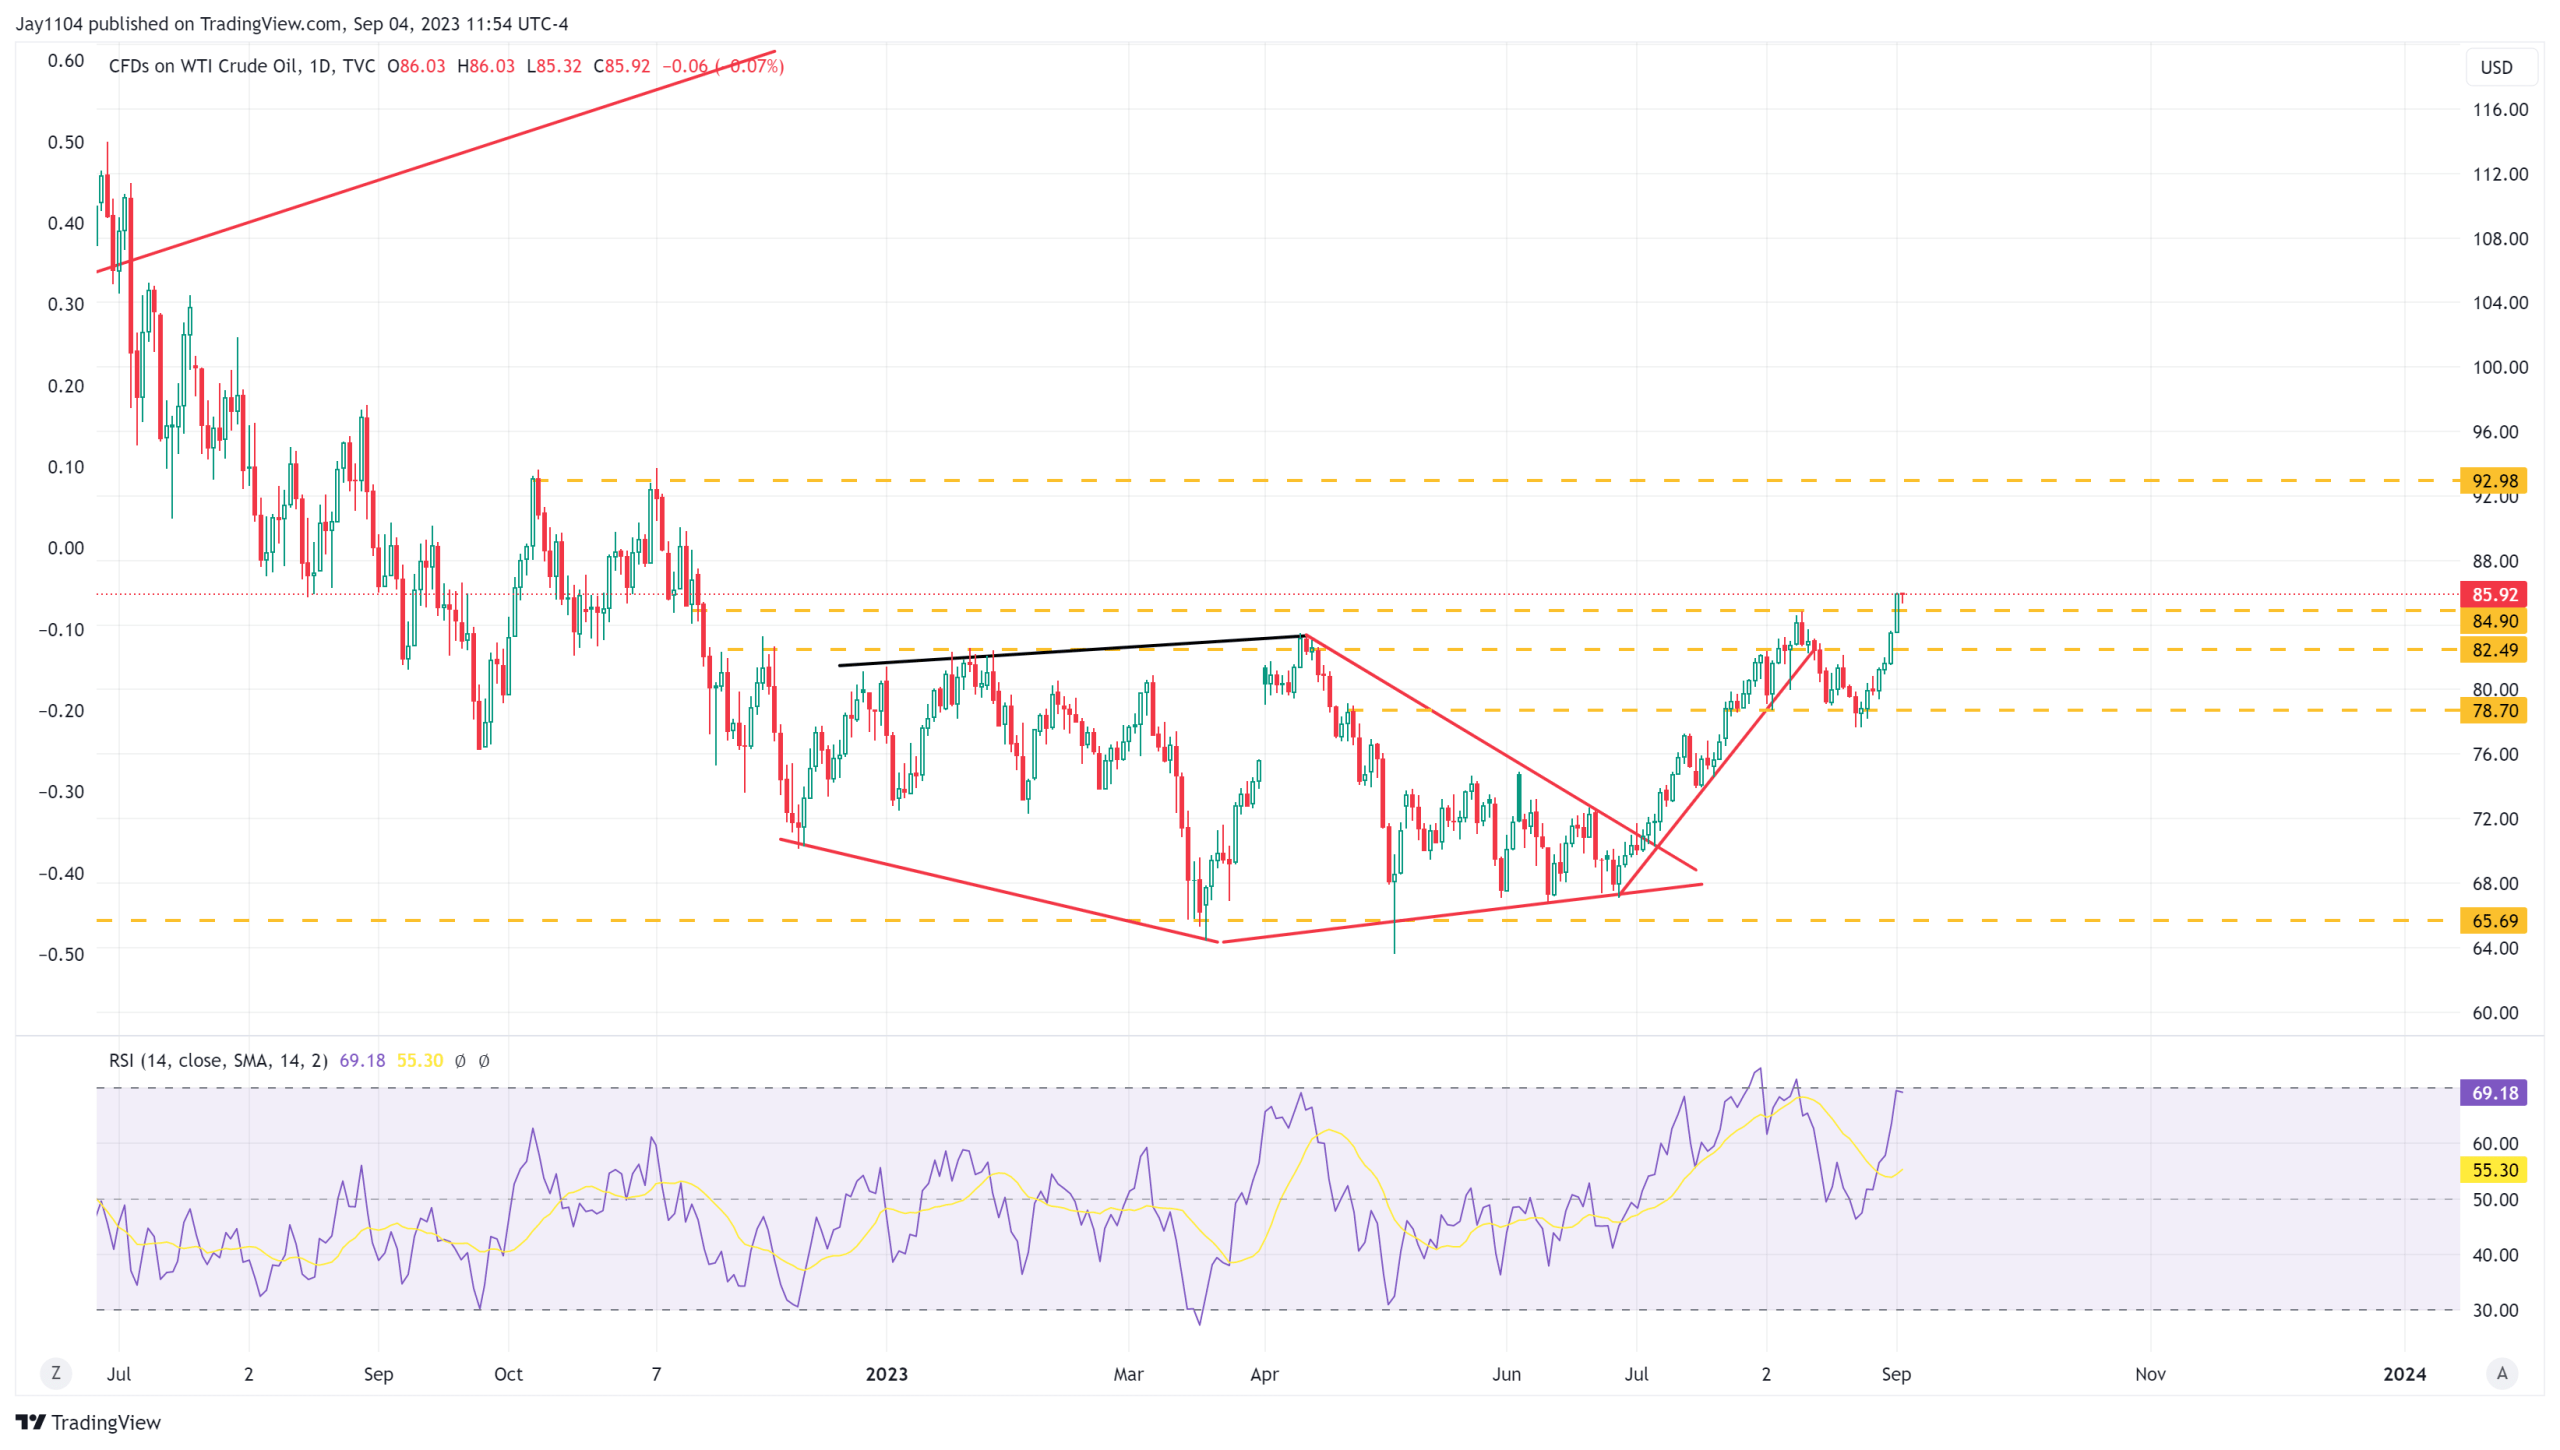Image resolution: width=2560 pixels, height=1450 pixels.
Task: Click the 2023 label on the time axis
Action: coord(886,1374)
